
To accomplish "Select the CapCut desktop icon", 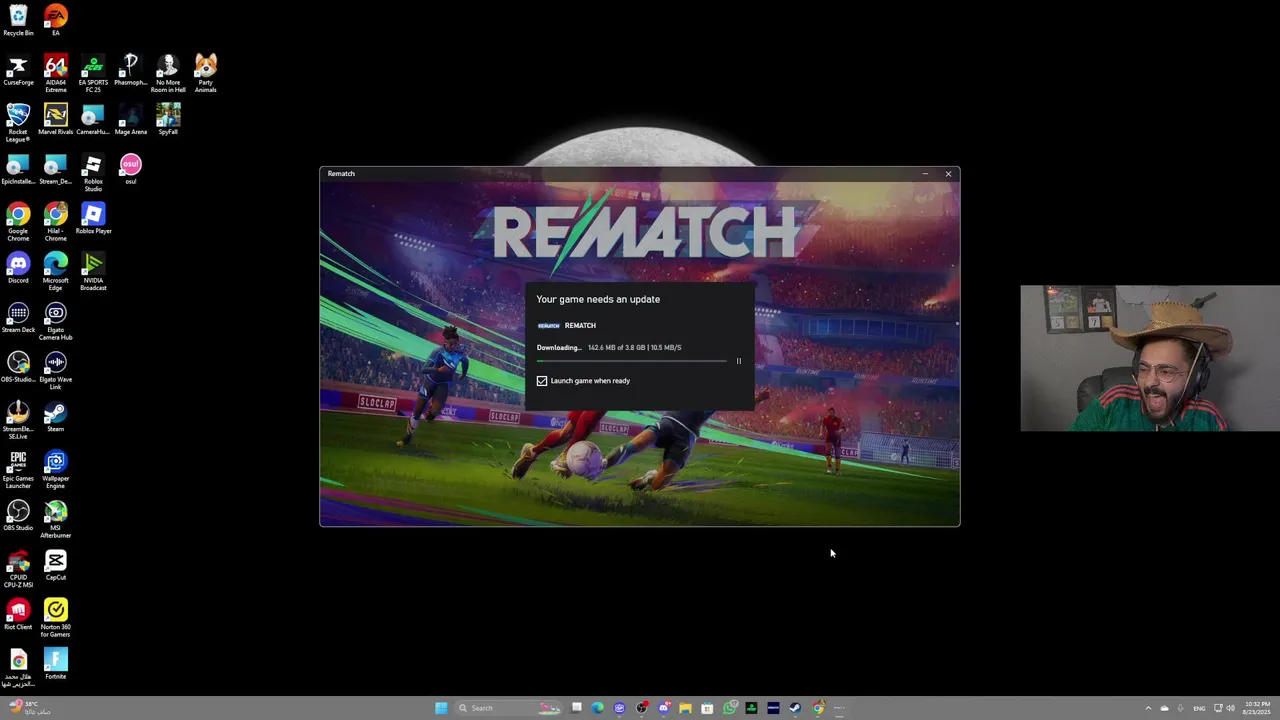I will tap(56, 565).
